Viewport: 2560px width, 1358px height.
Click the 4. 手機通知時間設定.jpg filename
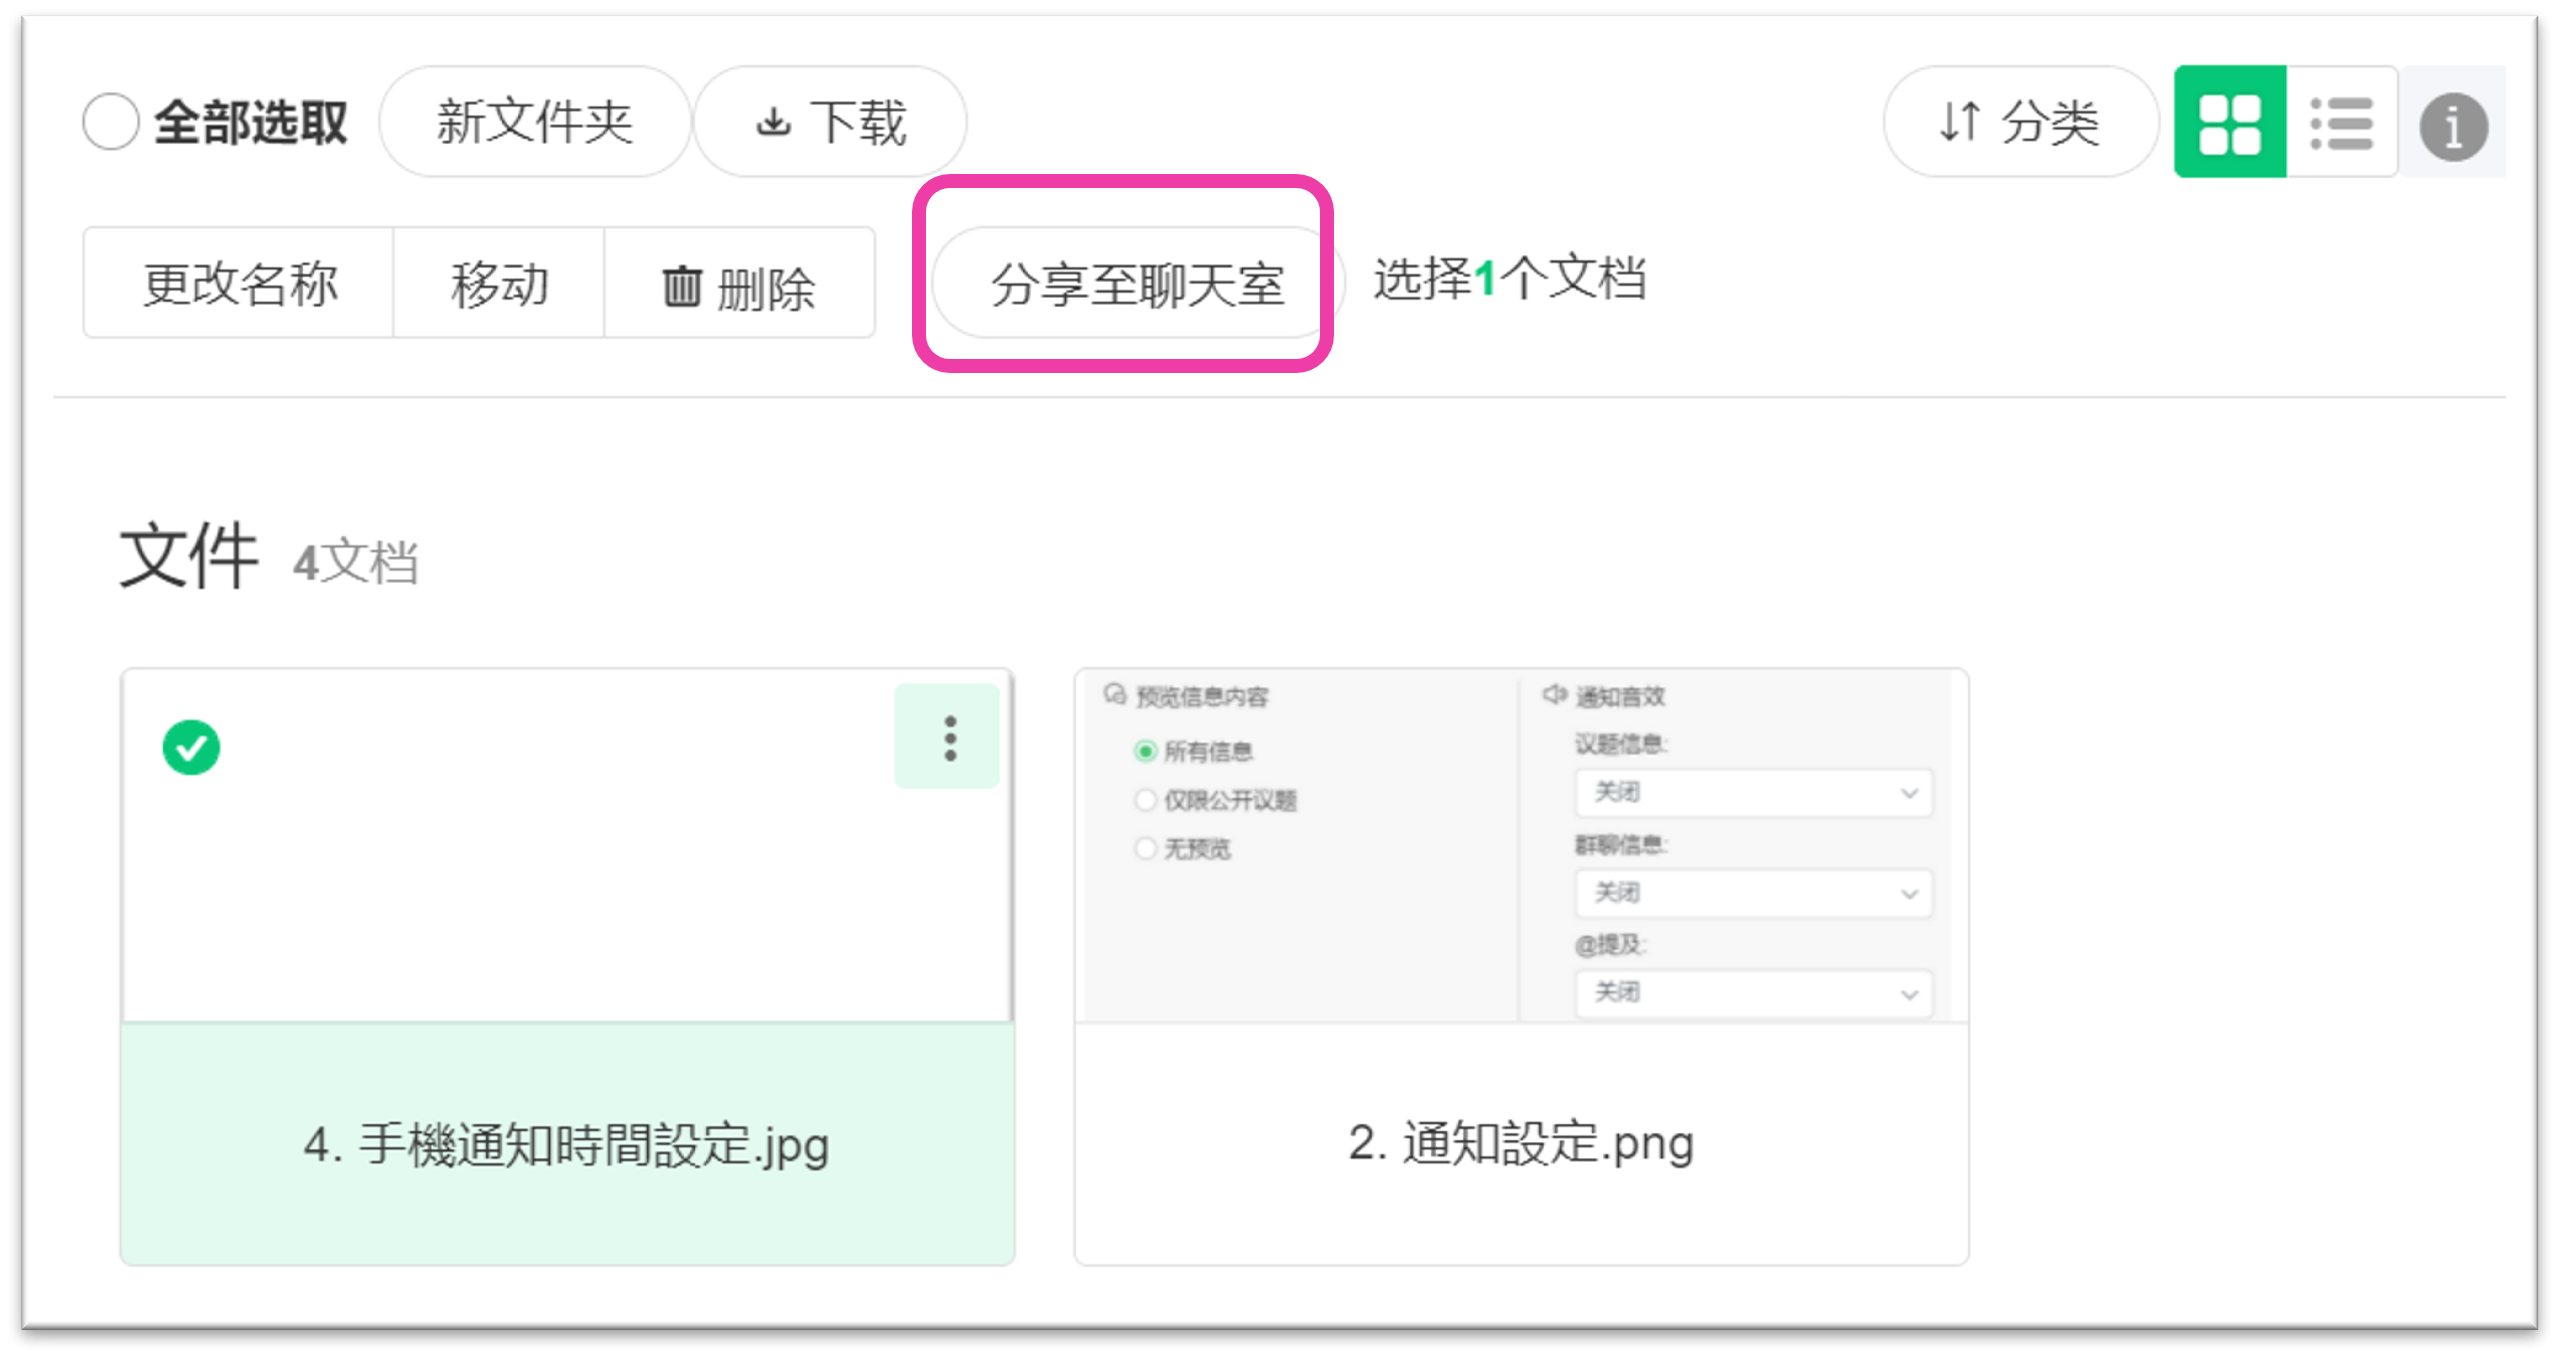pyautogui.click(x=566, y=1143)
